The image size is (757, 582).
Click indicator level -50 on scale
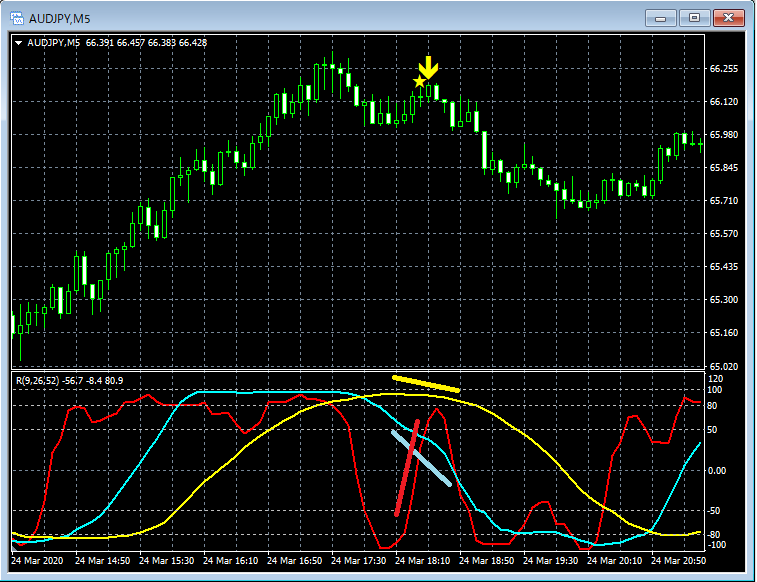(715, 511)
